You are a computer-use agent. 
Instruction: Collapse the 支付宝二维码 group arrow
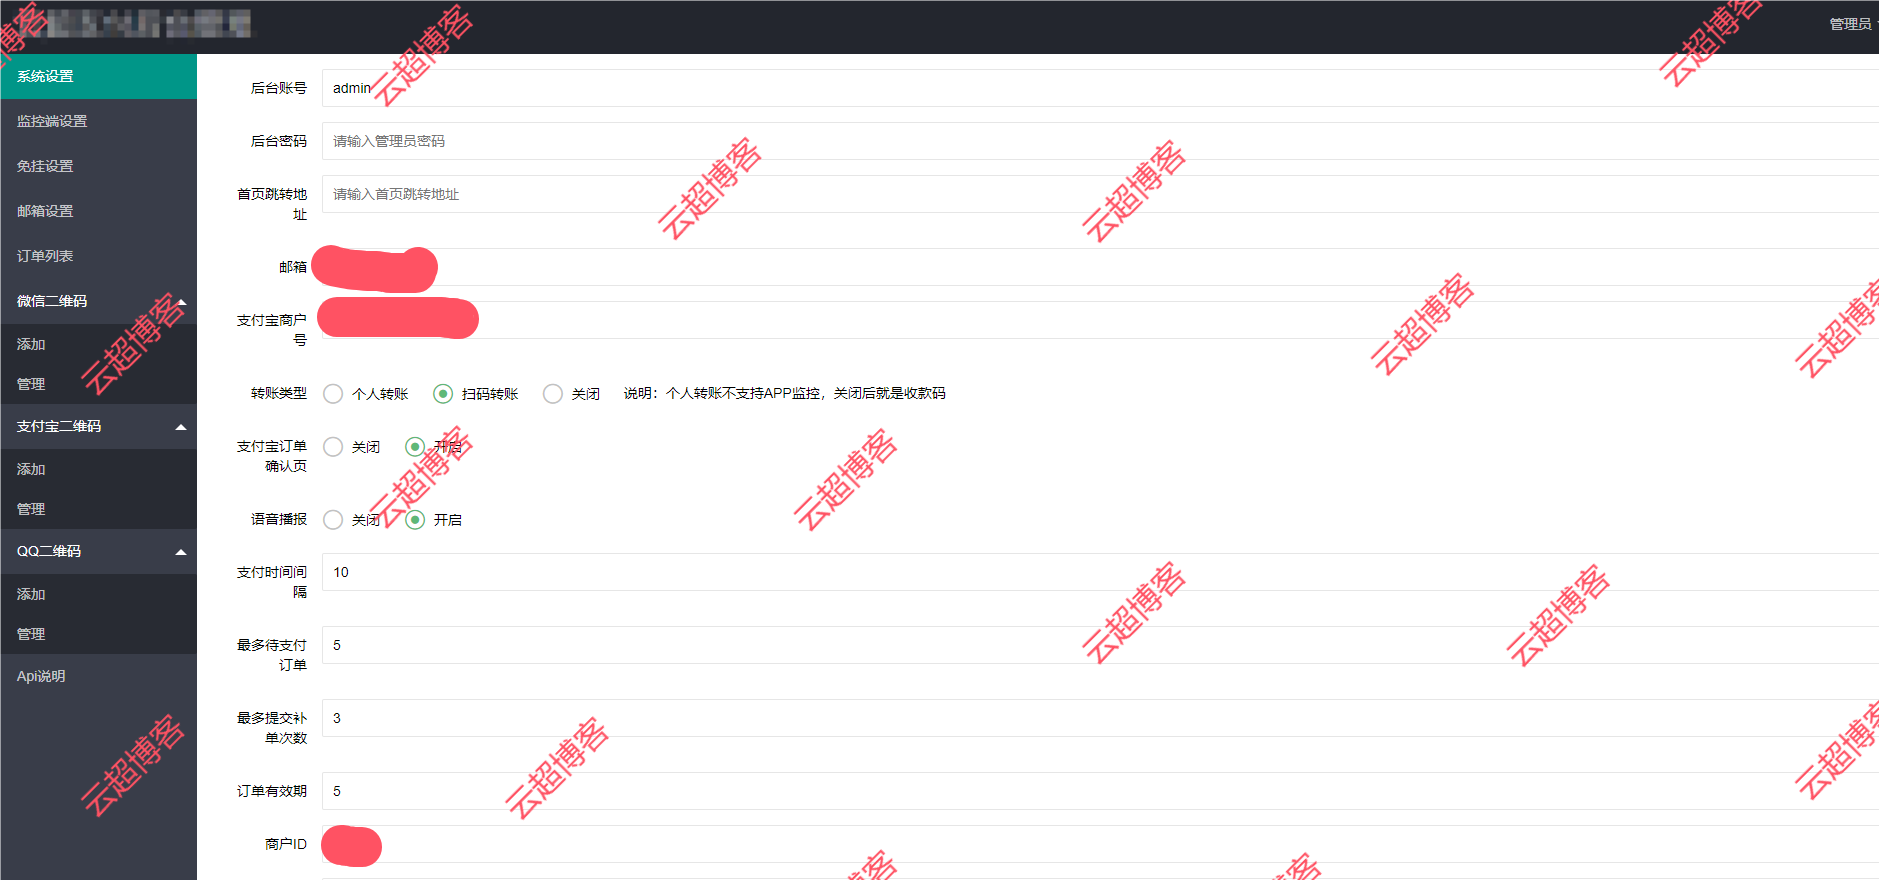point(181,427)
